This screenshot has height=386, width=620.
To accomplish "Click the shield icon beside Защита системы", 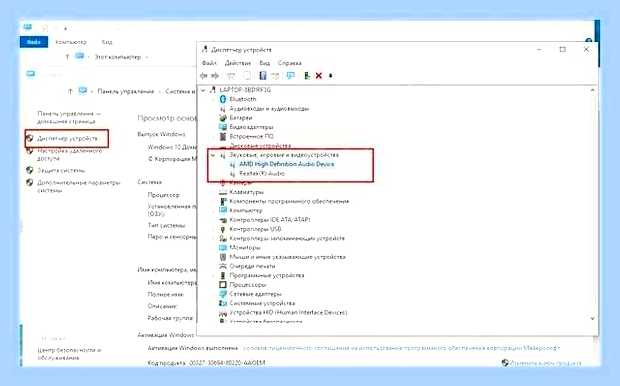I will (x=29, y=170).
